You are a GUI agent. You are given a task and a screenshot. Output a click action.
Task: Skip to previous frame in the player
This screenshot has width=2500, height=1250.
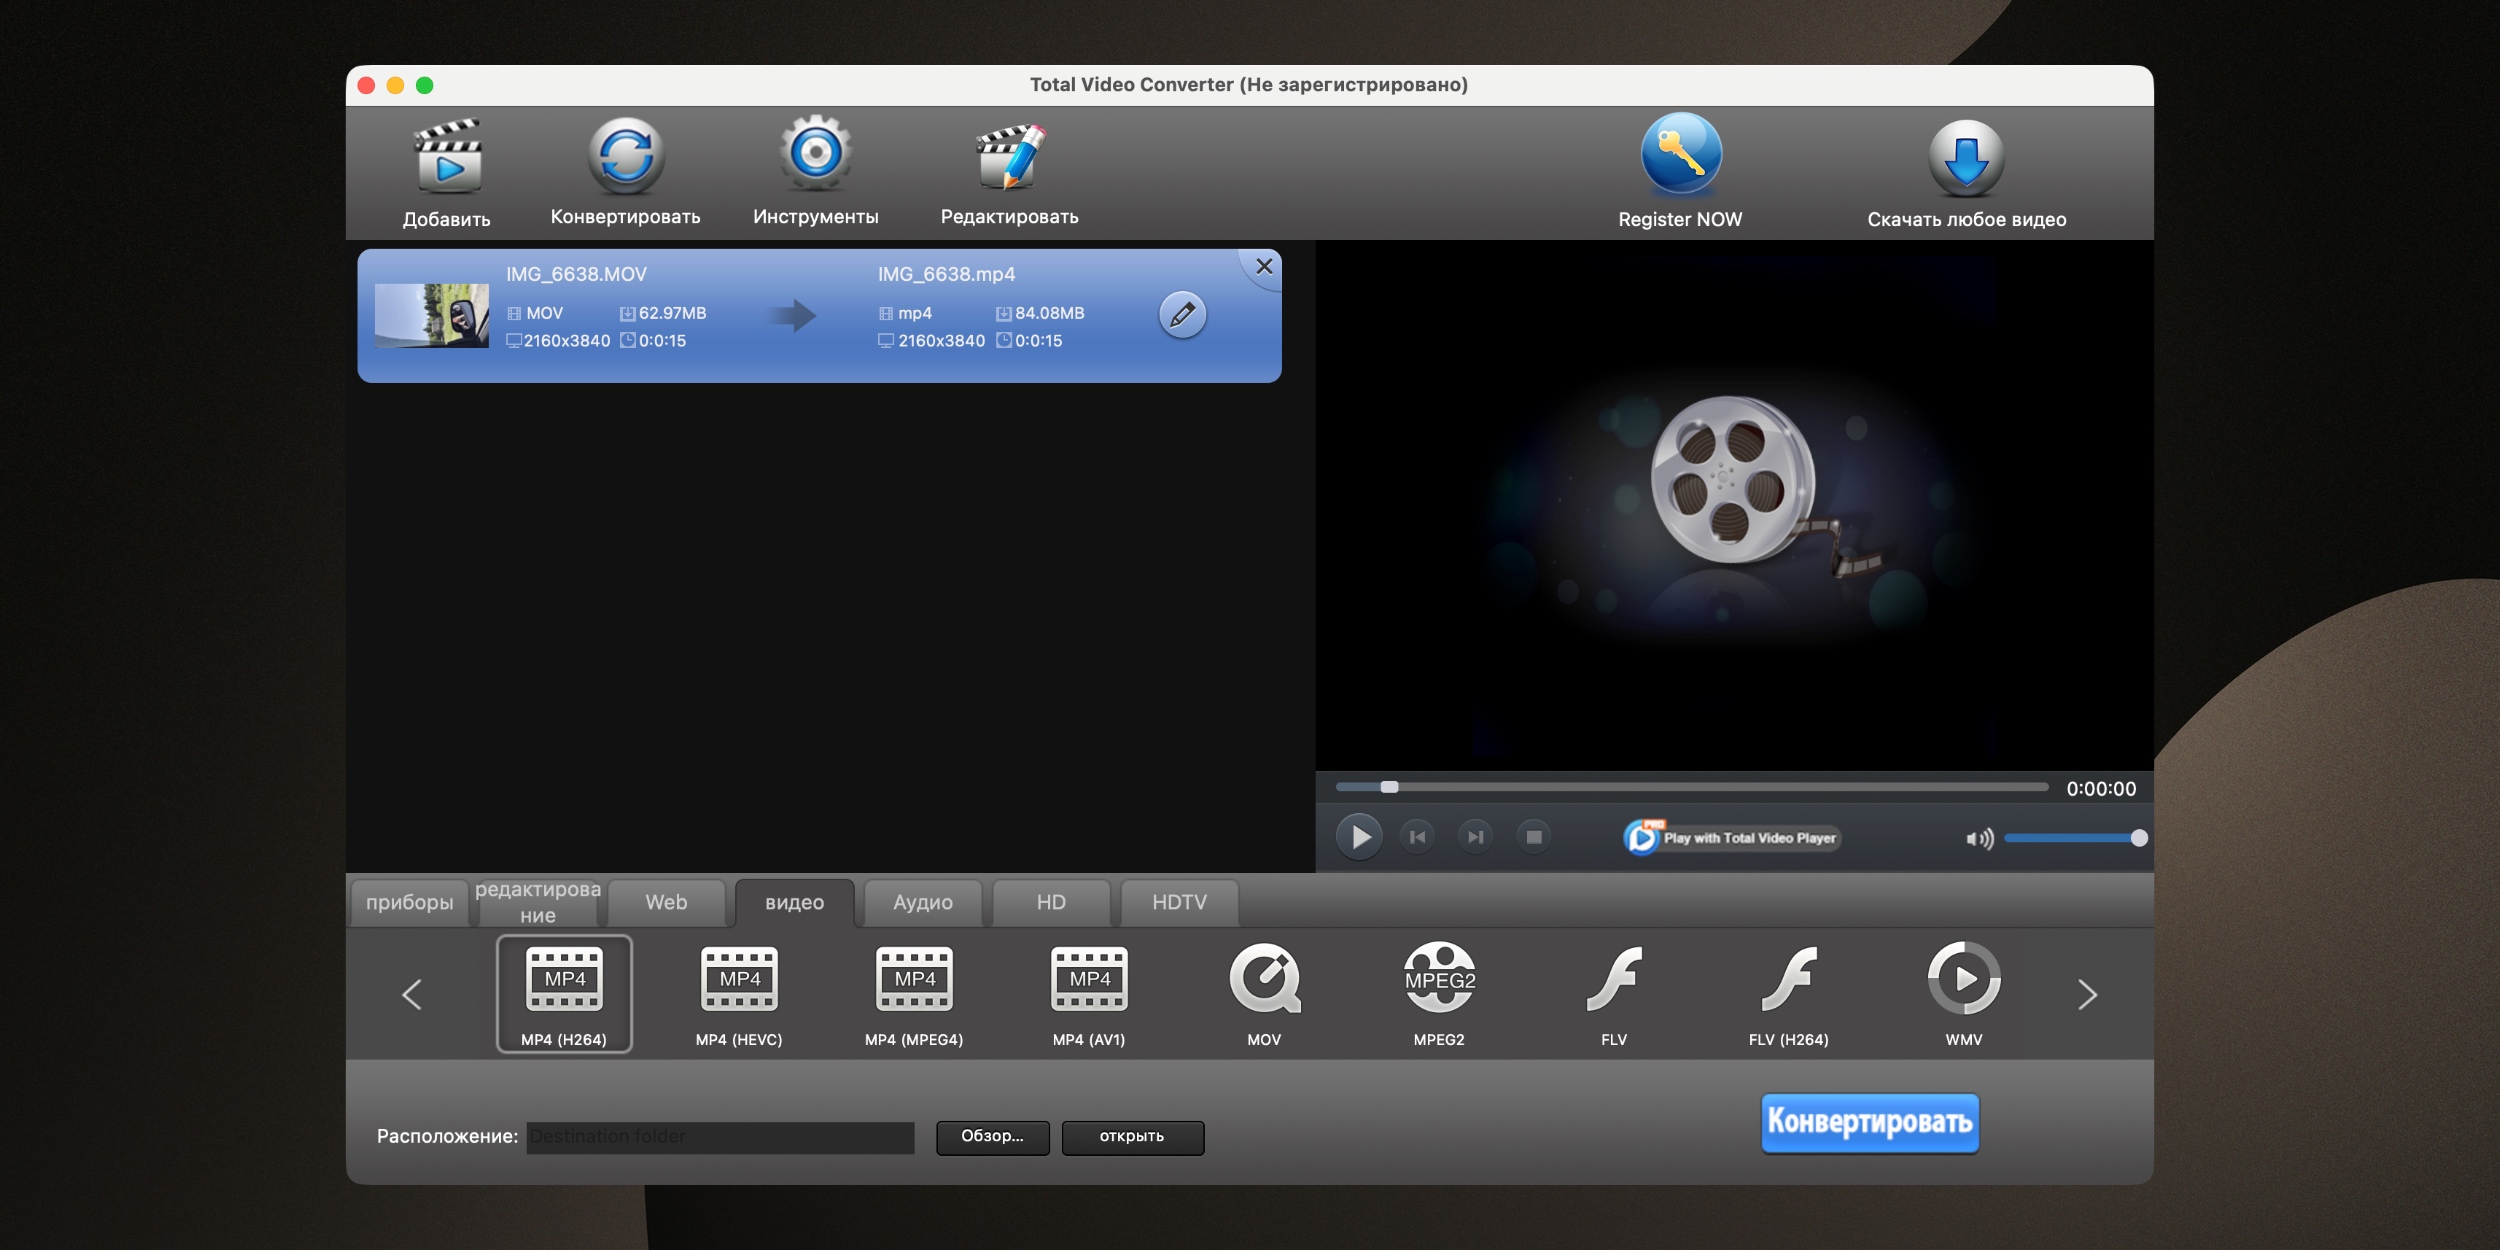1417,837
